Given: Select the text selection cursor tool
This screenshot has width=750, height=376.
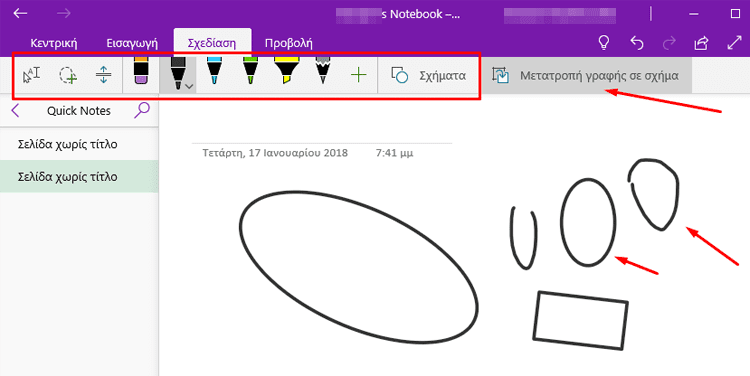Looking at the screenshot, I should click(x=32, y=76).
